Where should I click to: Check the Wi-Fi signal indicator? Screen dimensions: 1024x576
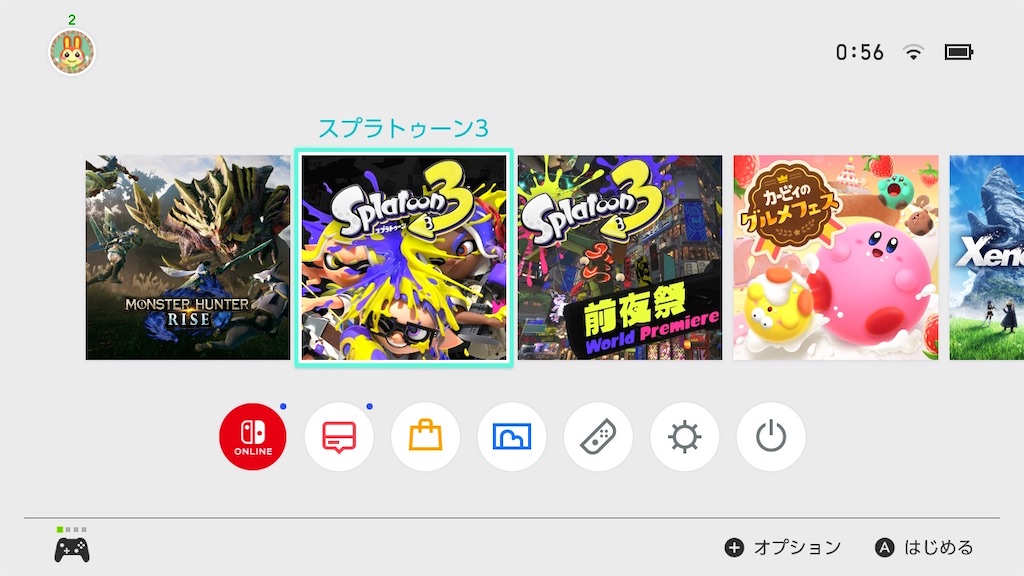point(913,52)
